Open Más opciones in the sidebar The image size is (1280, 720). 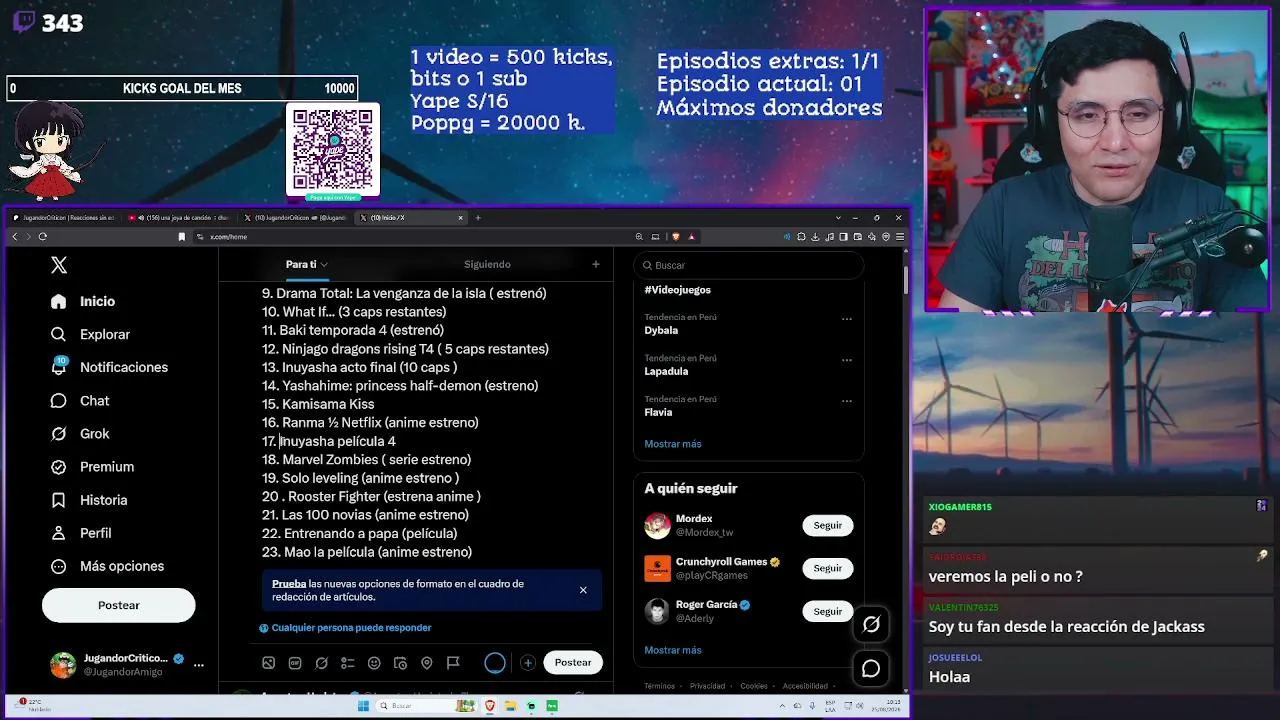[x=107, y=566]
